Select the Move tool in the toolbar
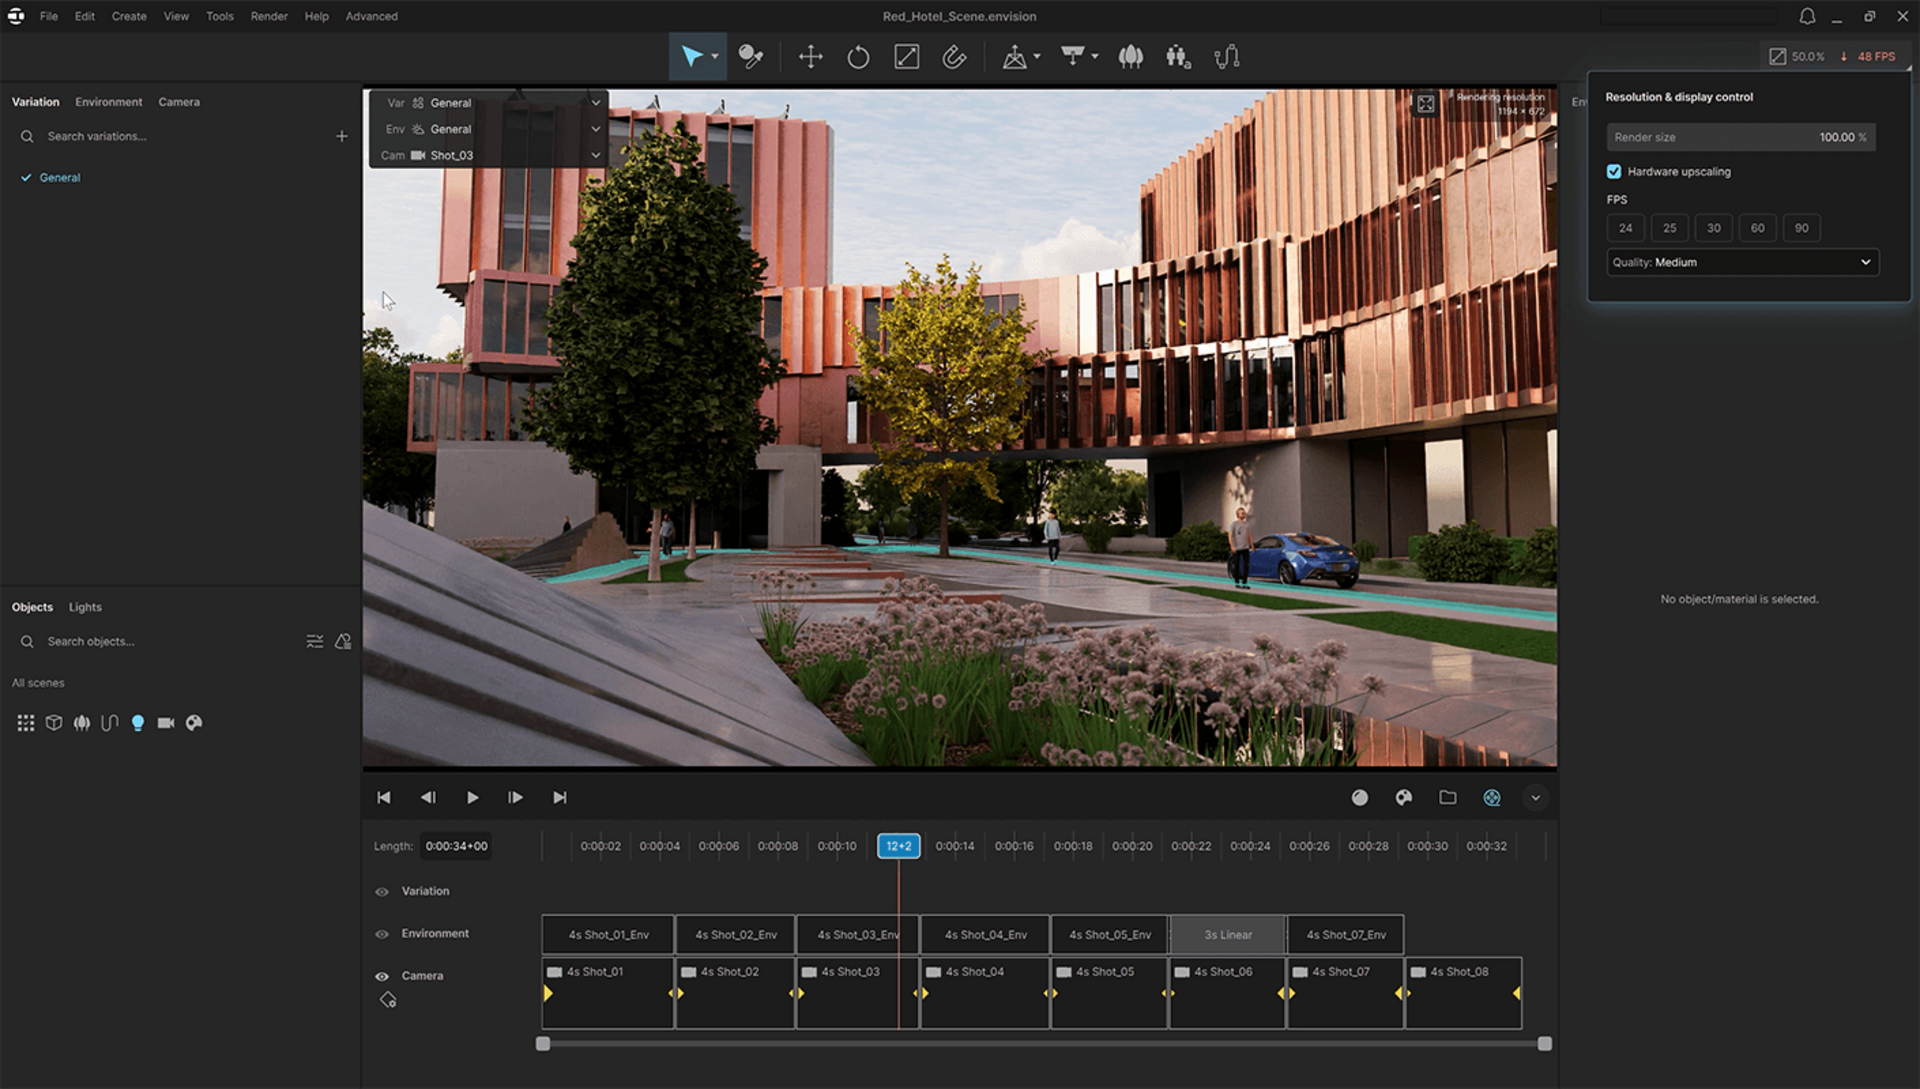1920x1089 pixels. pos(810,56)
